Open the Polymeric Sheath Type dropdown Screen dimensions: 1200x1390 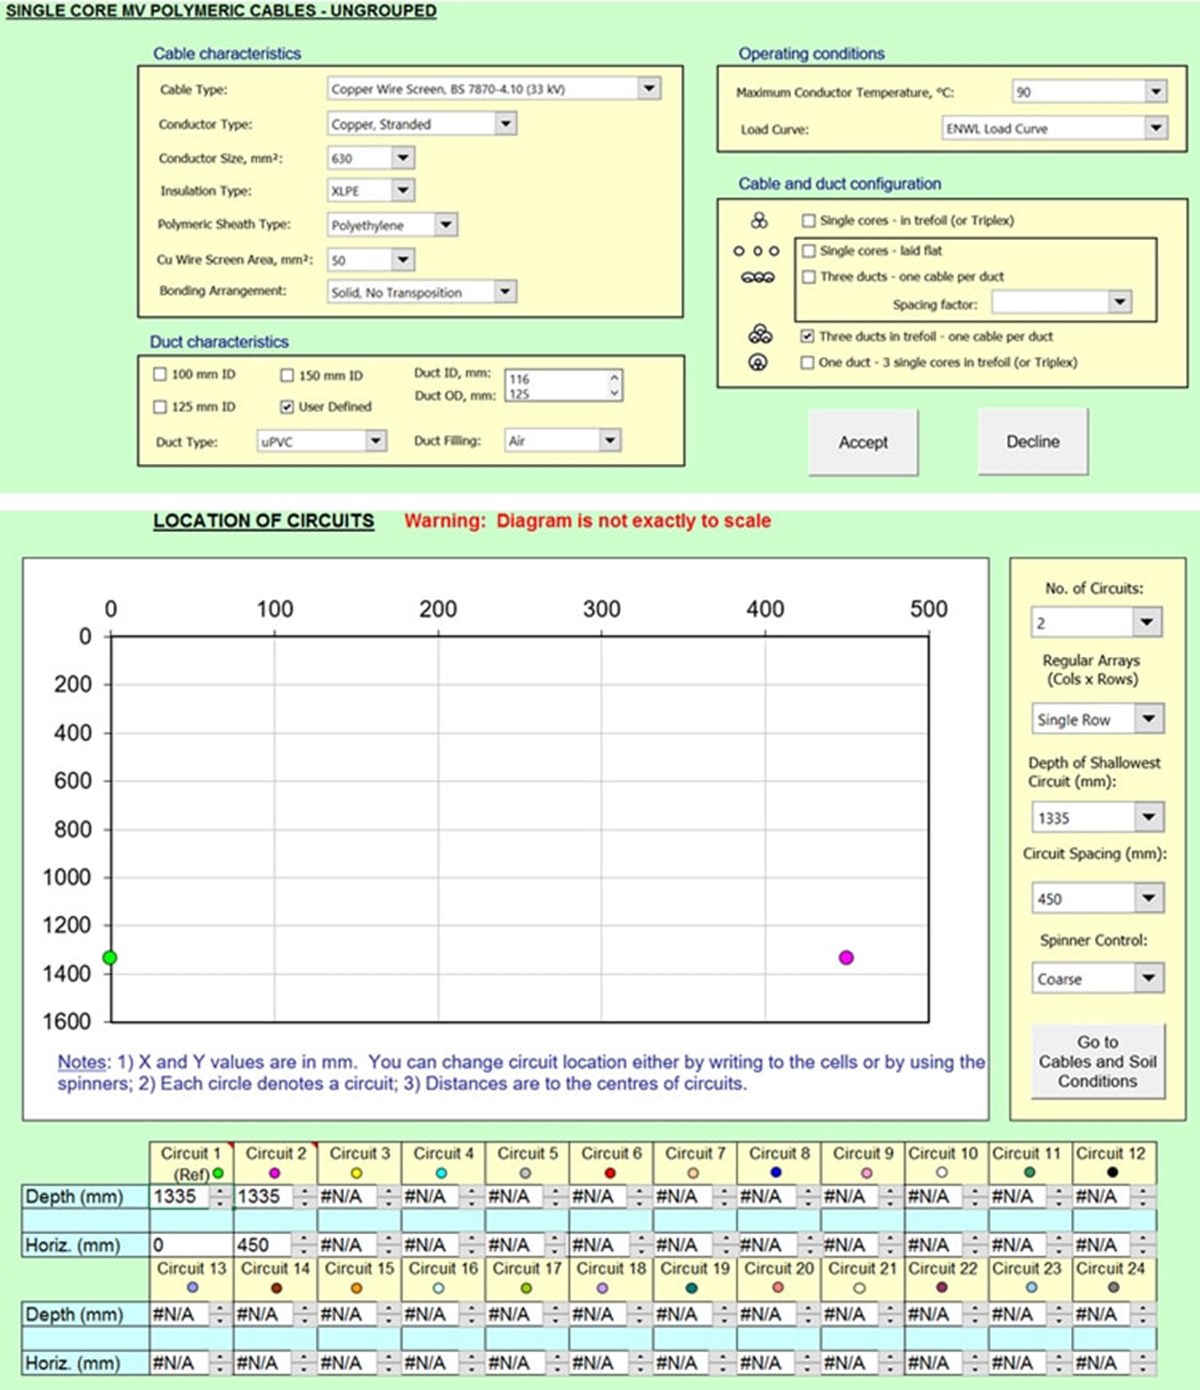click(446, 225)
